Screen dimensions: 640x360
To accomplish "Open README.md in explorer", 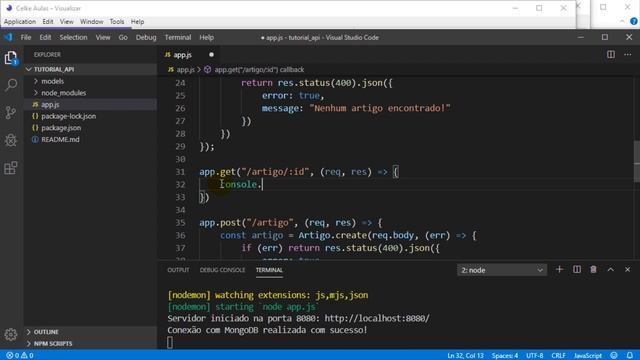I will click(x=91, y=140).
